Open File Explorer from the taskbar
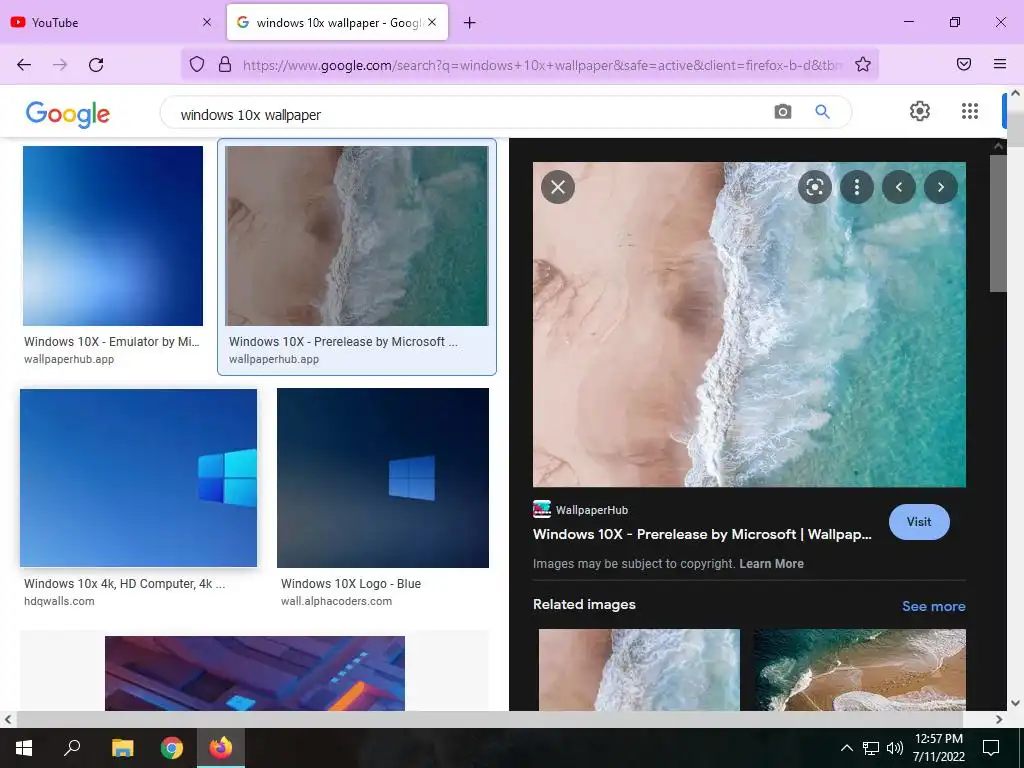This screenshot has width=1024, height=768. [x=122, y=748]
